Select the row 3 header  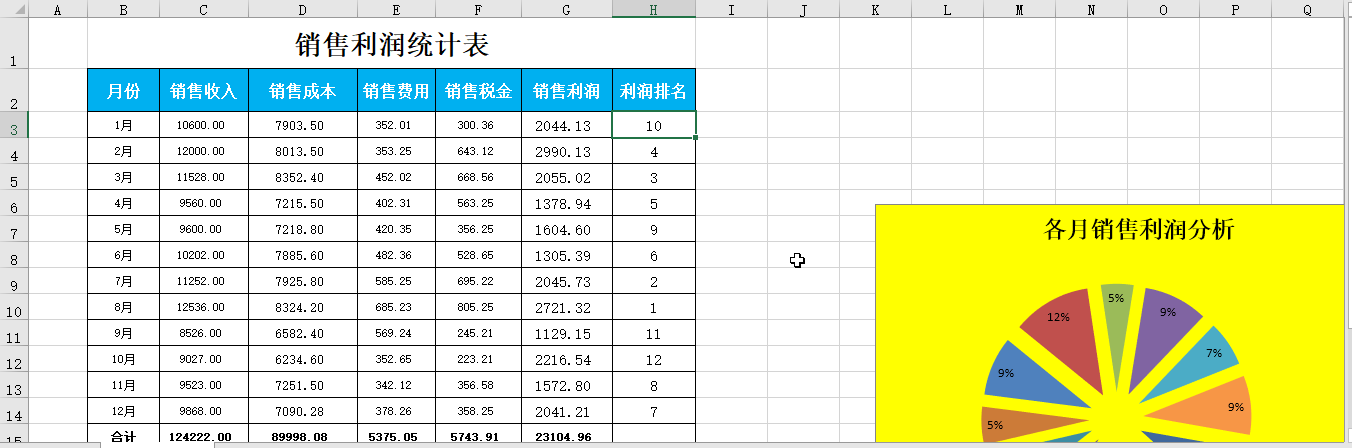[x=14, y=126]
